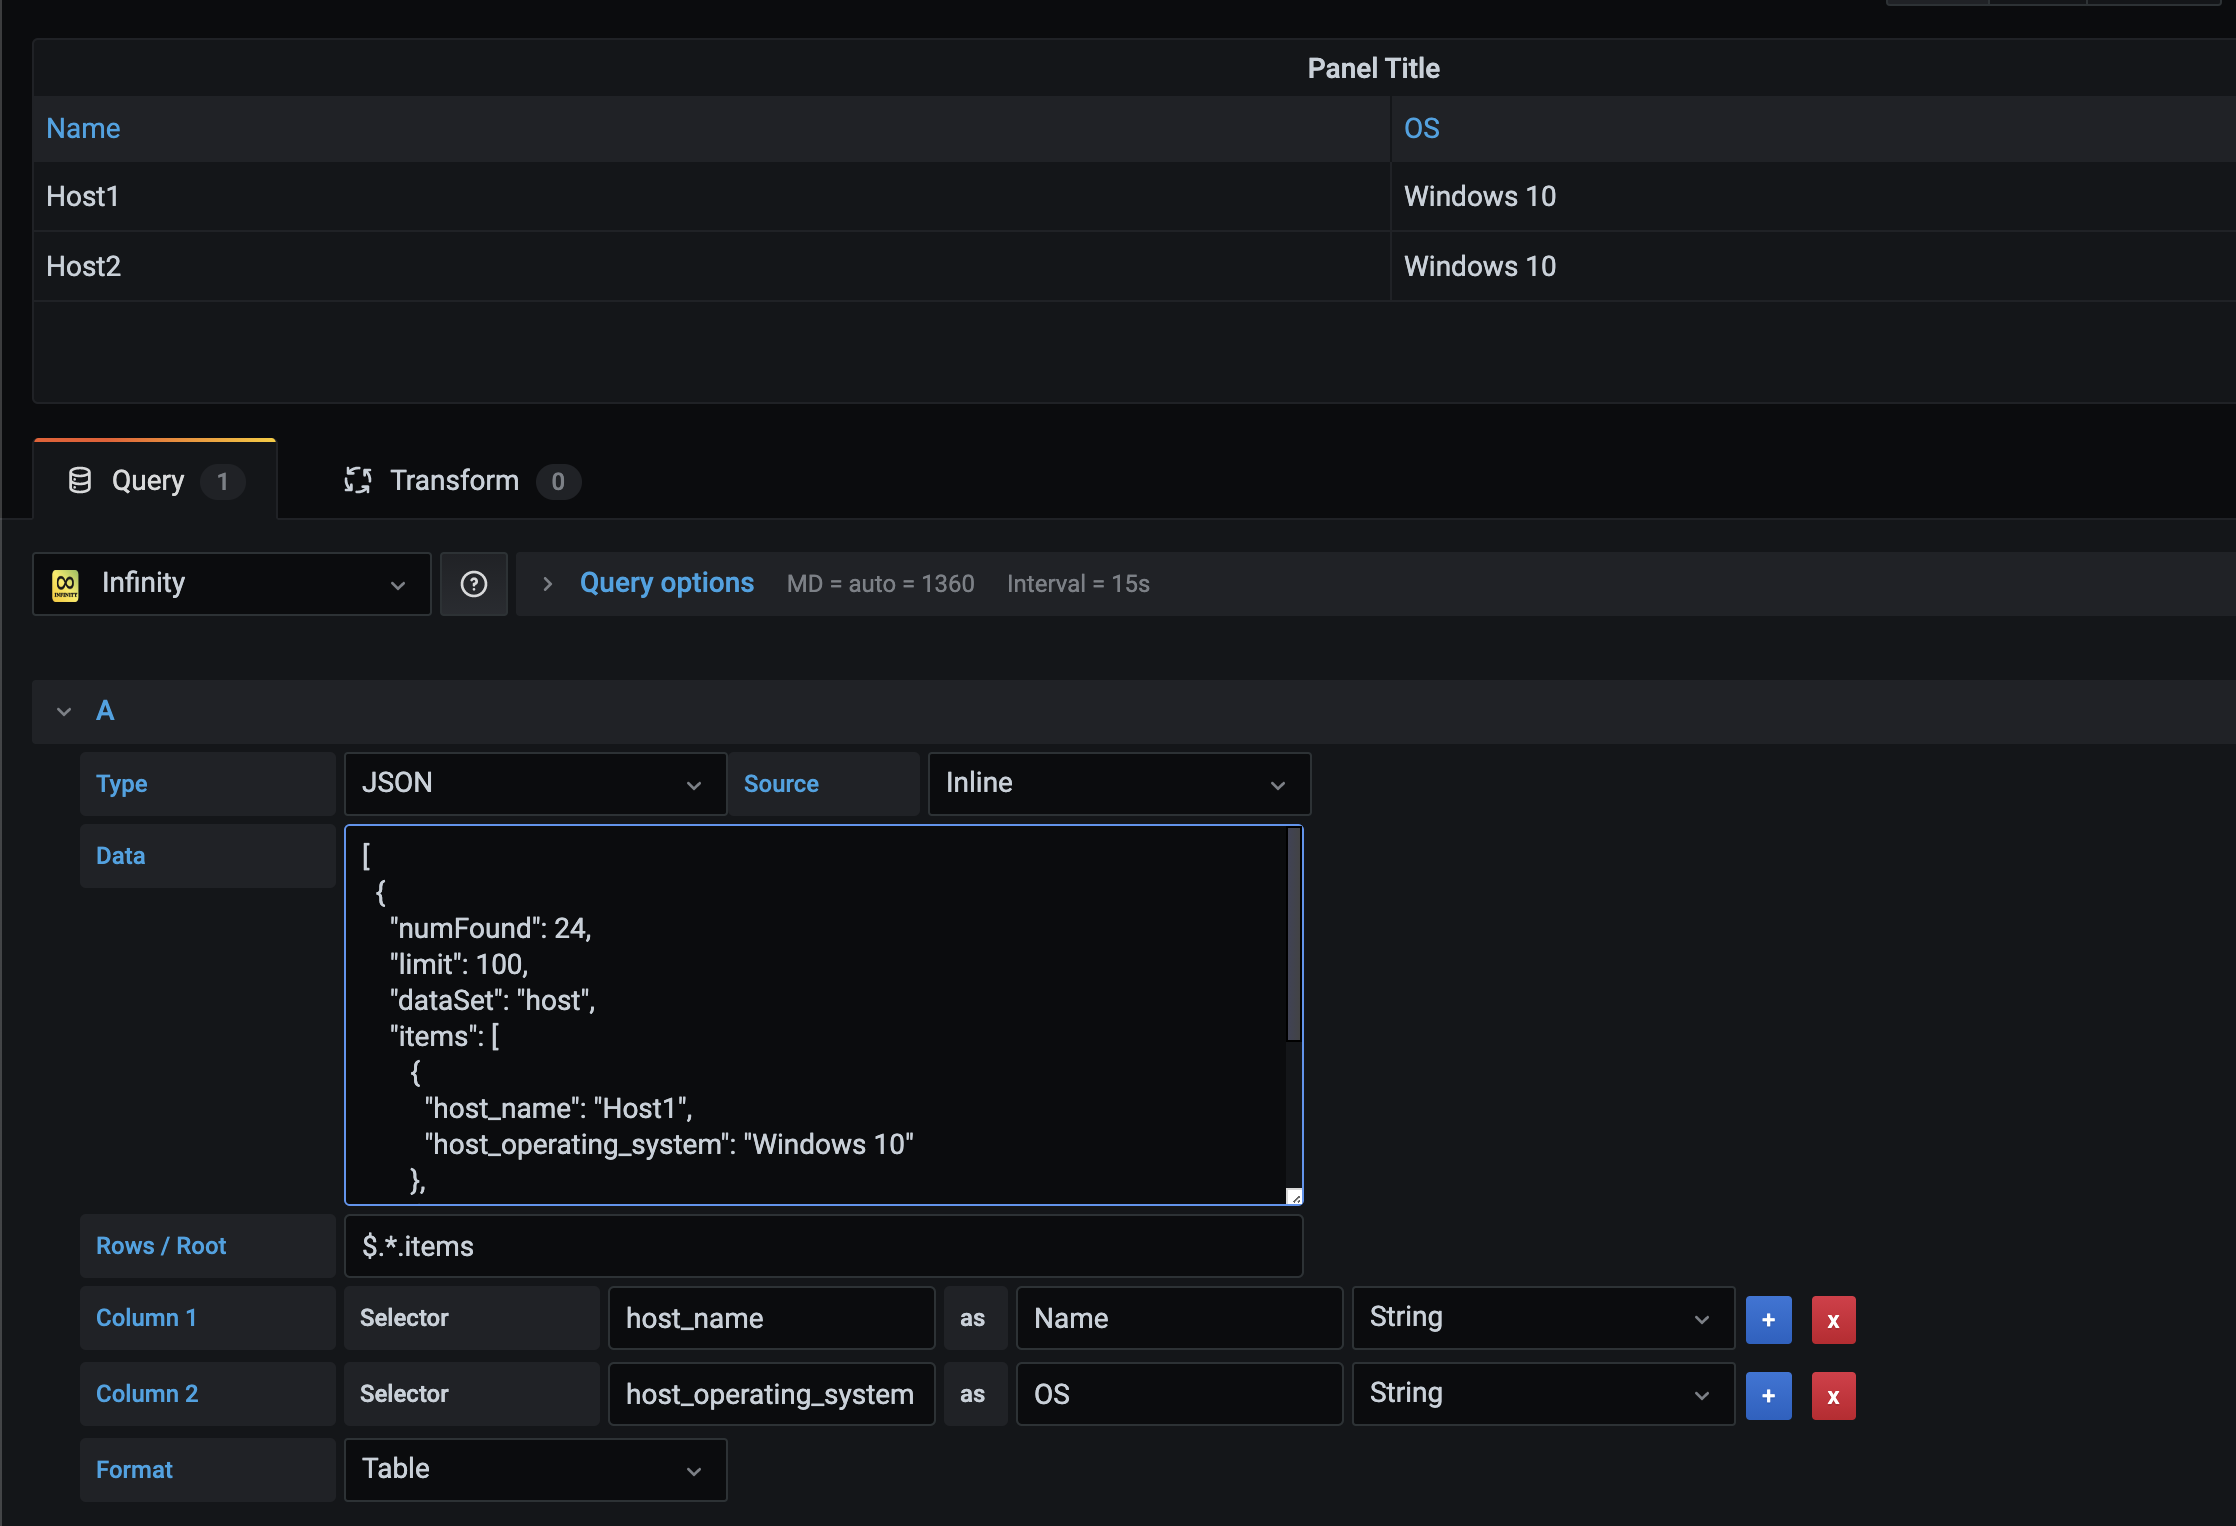Add a new column with the plus button

coord(1768,1319)
